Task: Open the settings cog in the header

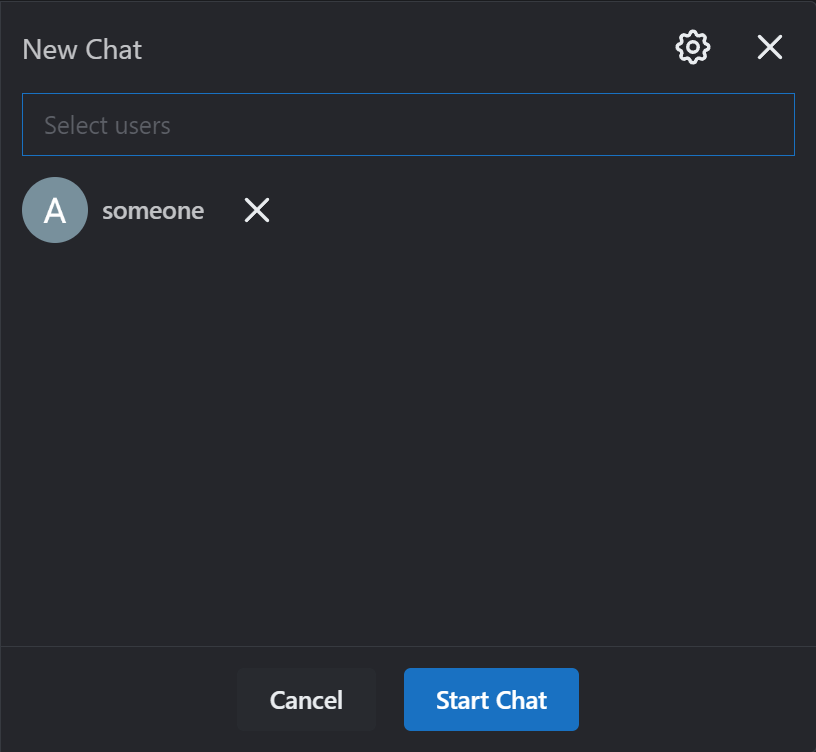Action: point(693,48)
